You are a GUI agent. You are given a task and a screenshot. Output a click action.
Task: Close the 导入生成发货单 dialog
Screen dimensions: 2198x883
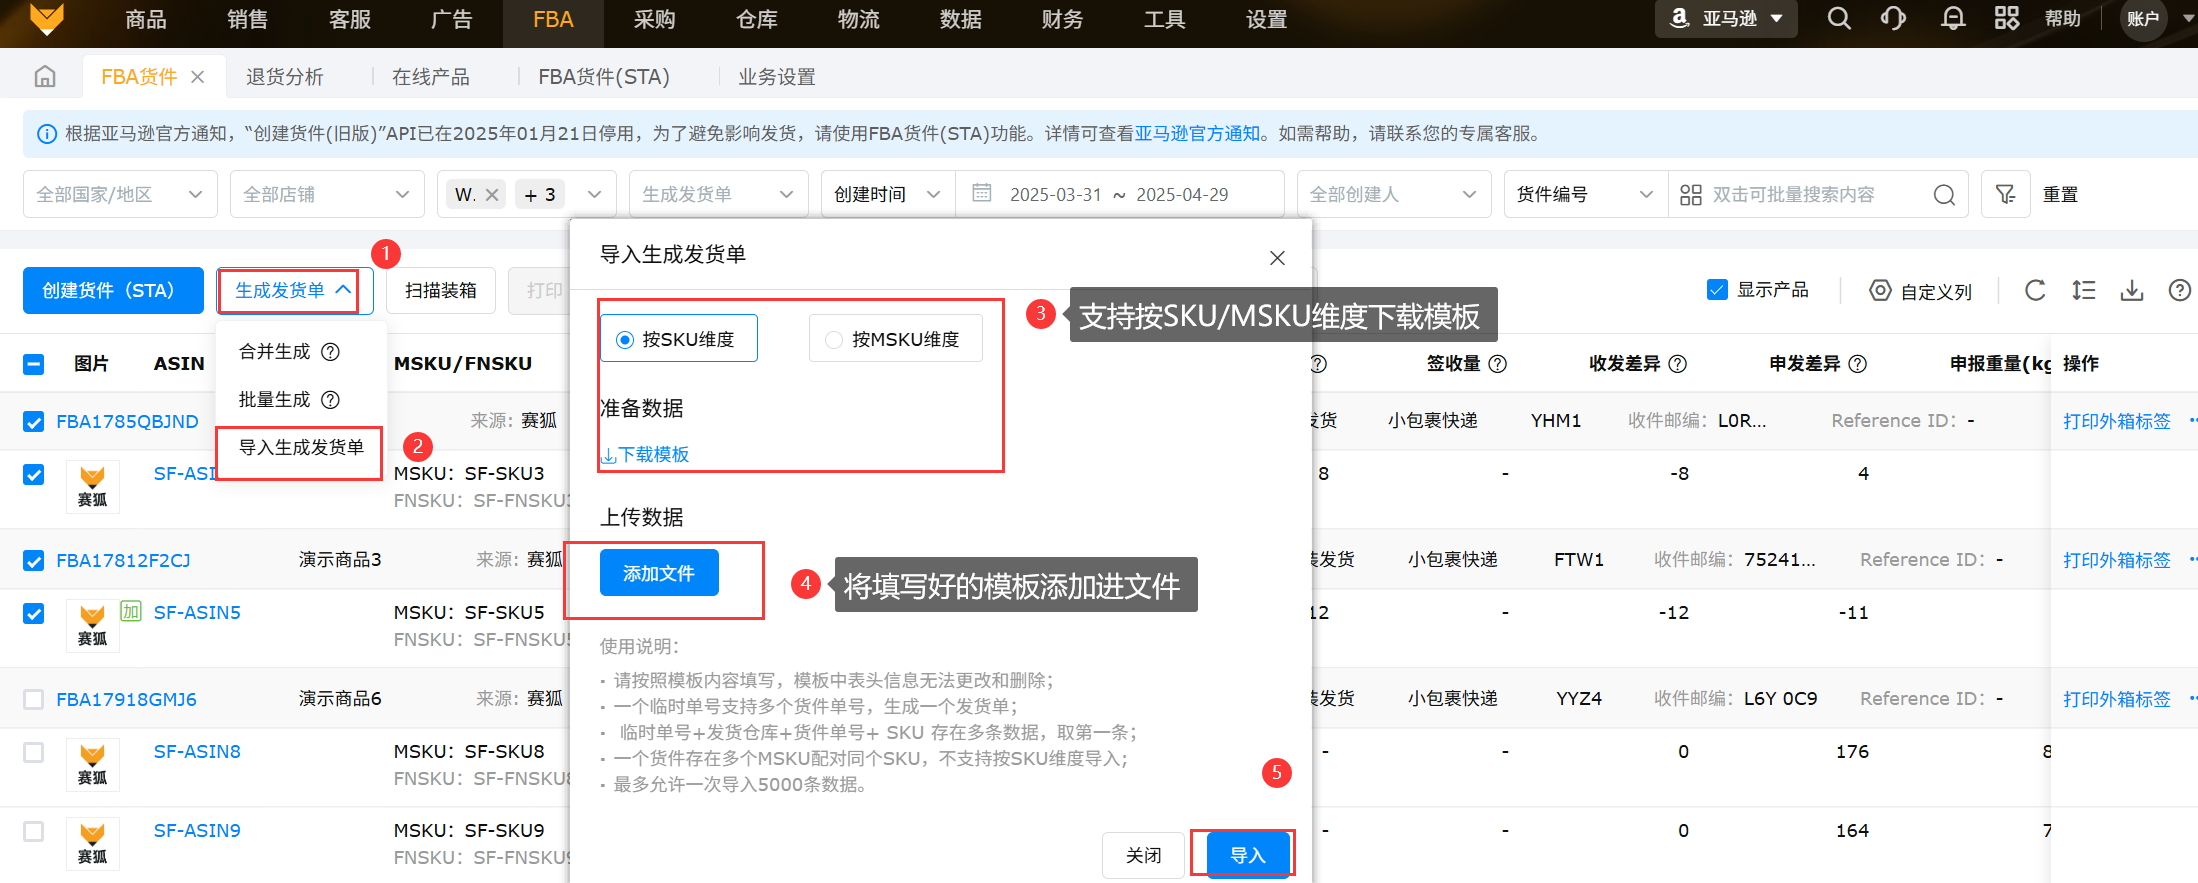point(1277,258)
